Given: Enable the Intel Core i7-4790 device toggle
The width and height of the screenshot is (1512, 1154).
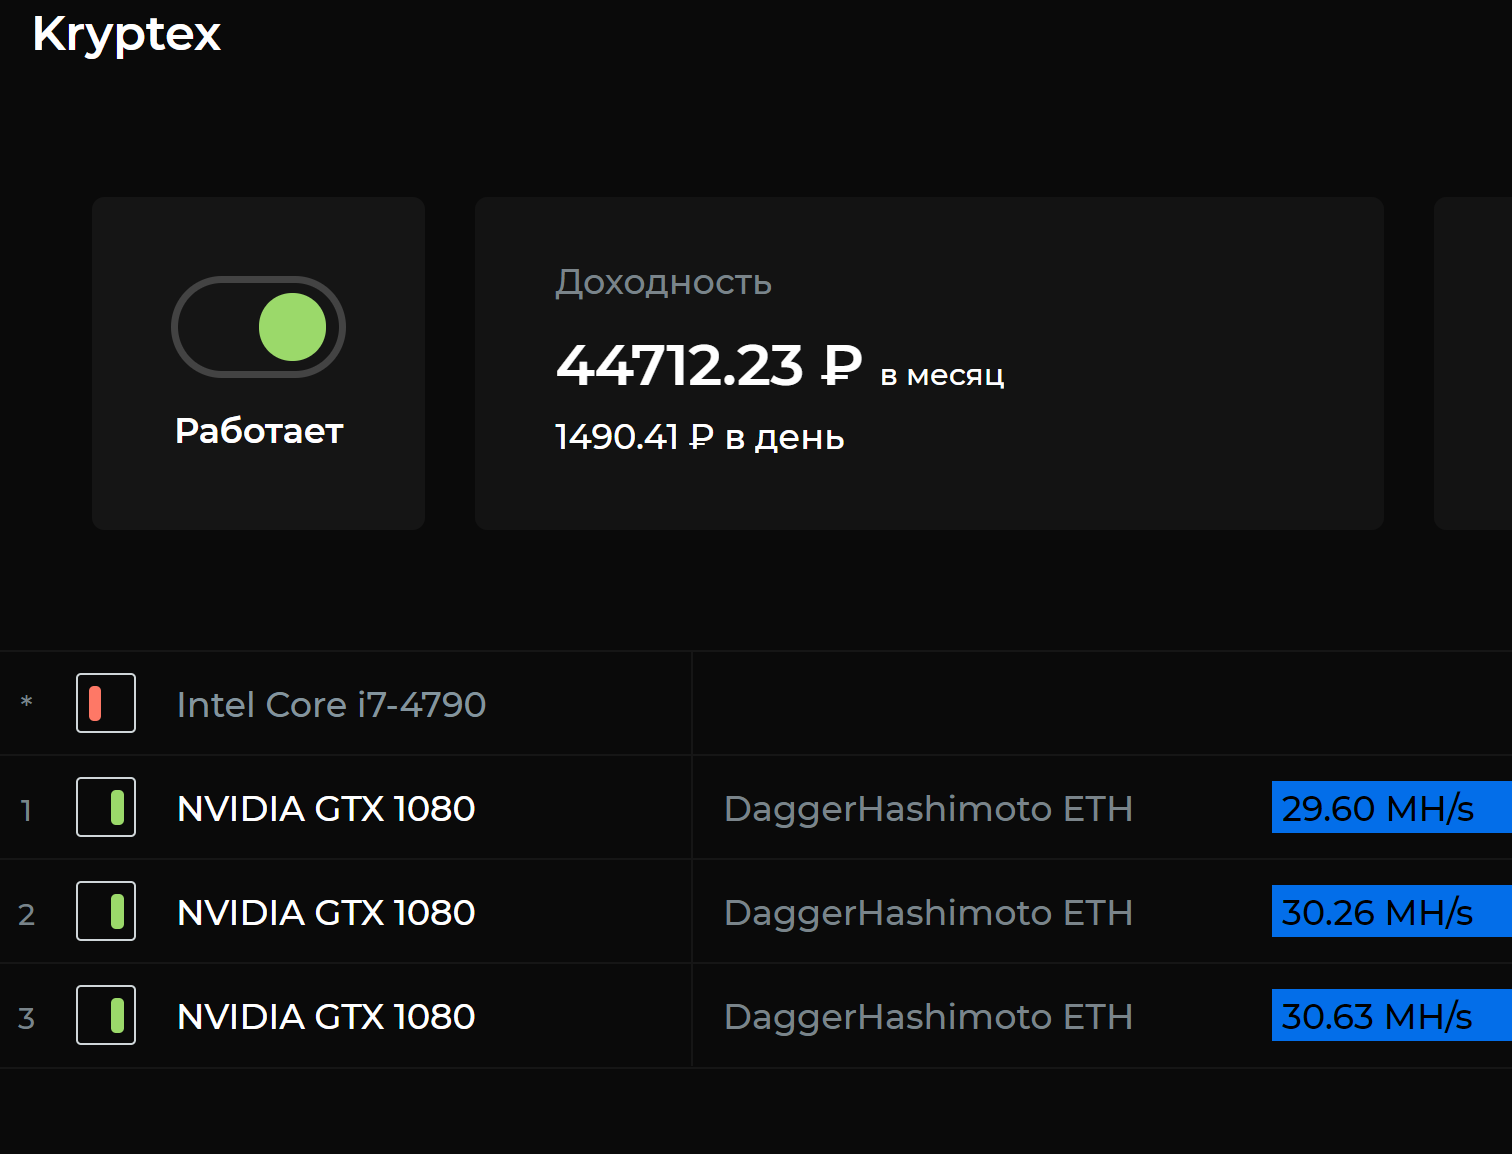Looking at the screenshot, I should [x=106, y=703].
